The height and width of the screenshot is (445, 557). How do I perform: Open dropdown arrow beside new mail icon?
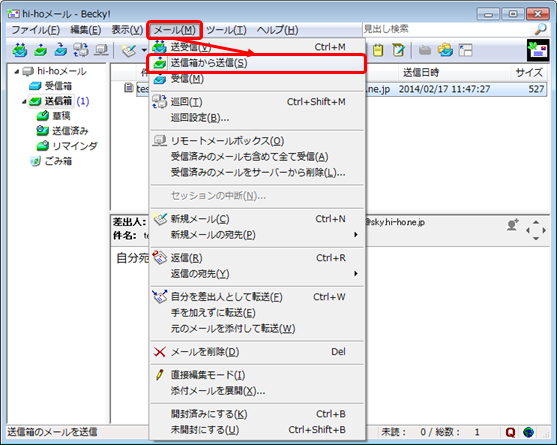pyautogui.click(x=144, y=50)
